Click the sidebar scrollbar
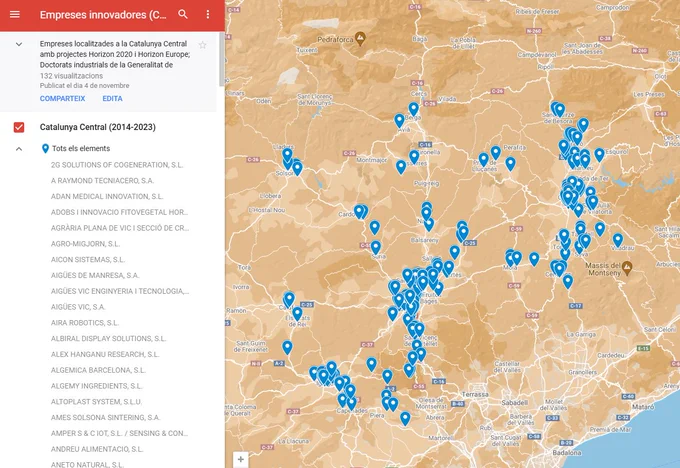Viewport: 680px width, 468px height. tap(222, 59)
